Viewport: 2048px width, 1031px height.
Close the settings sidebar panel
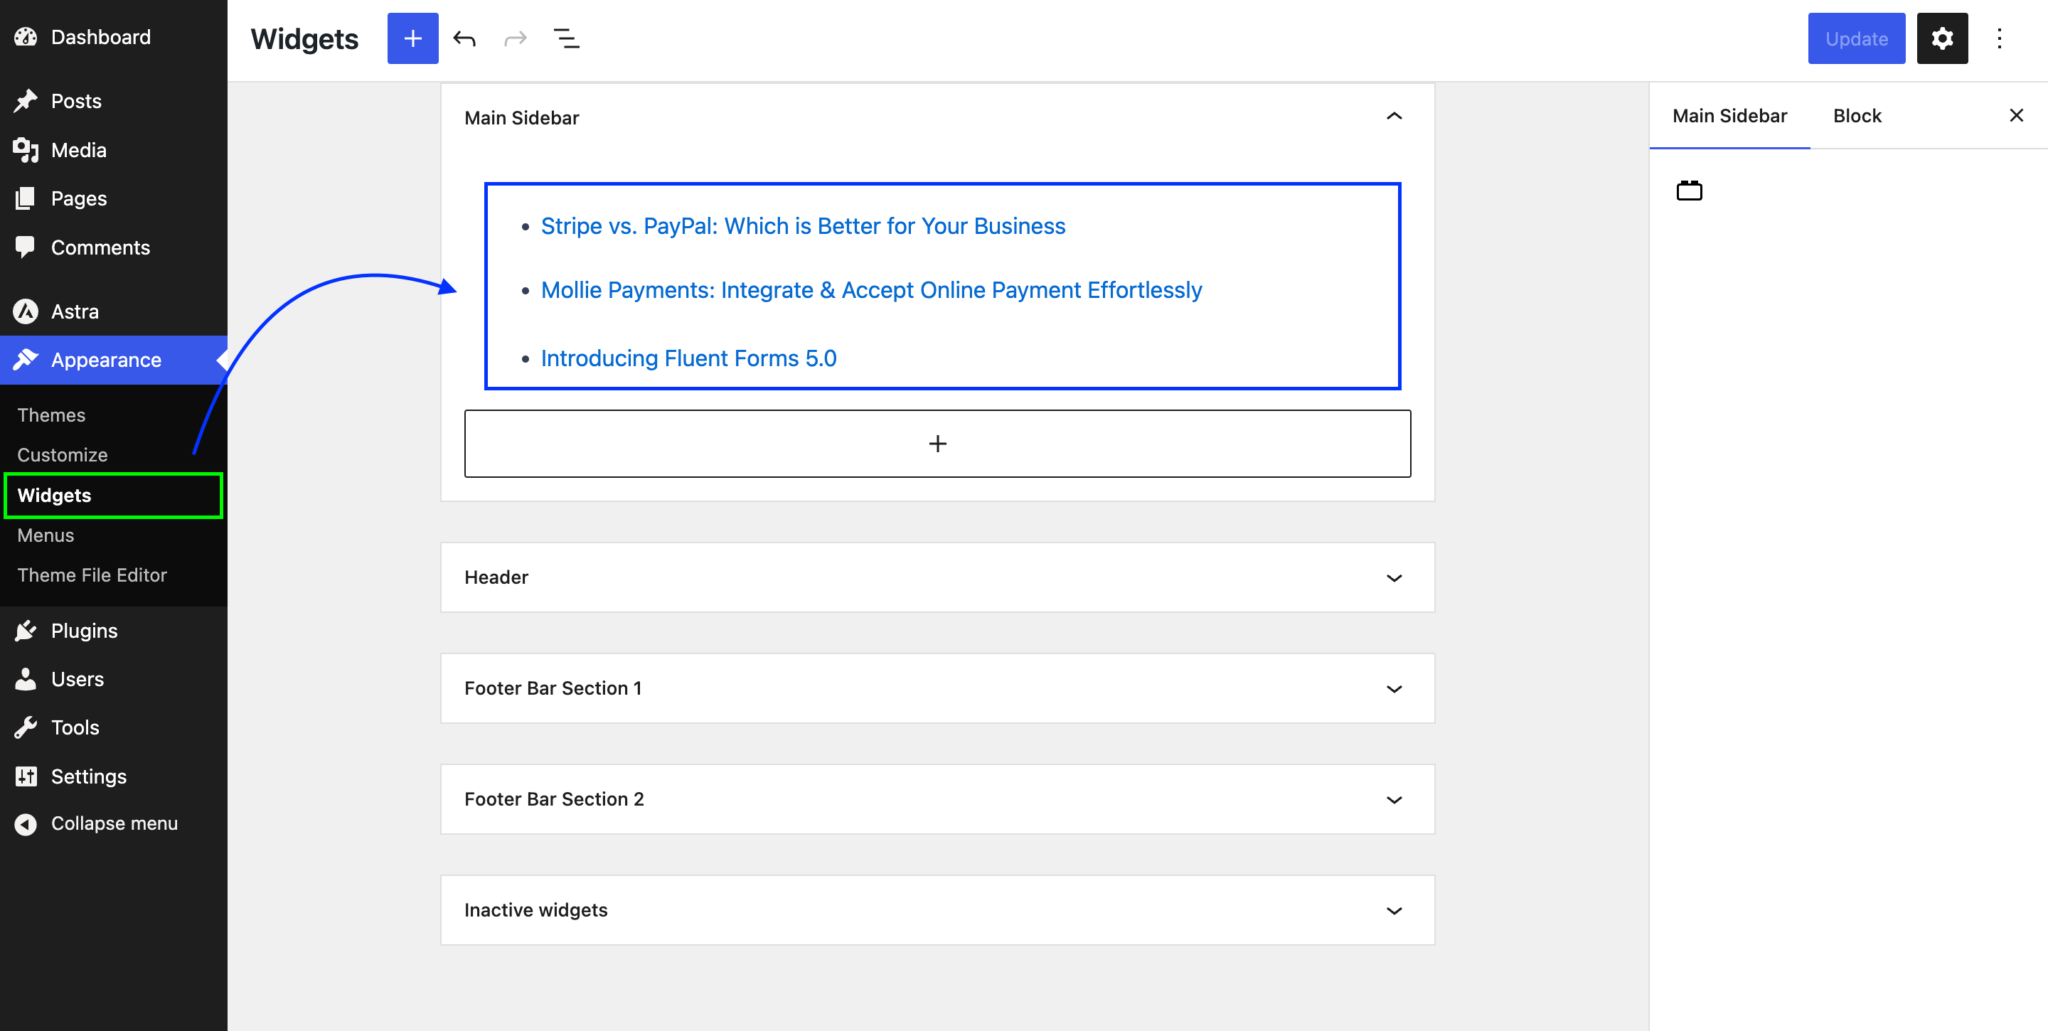2016,116
